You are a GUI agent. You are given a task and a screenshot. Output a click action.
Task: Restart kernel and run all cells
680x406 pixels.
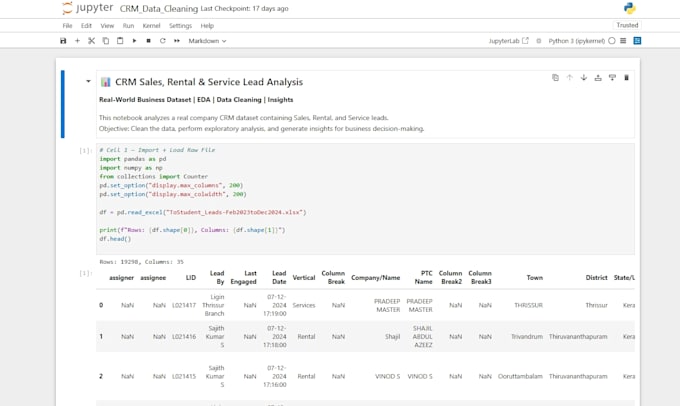(177, 41)
